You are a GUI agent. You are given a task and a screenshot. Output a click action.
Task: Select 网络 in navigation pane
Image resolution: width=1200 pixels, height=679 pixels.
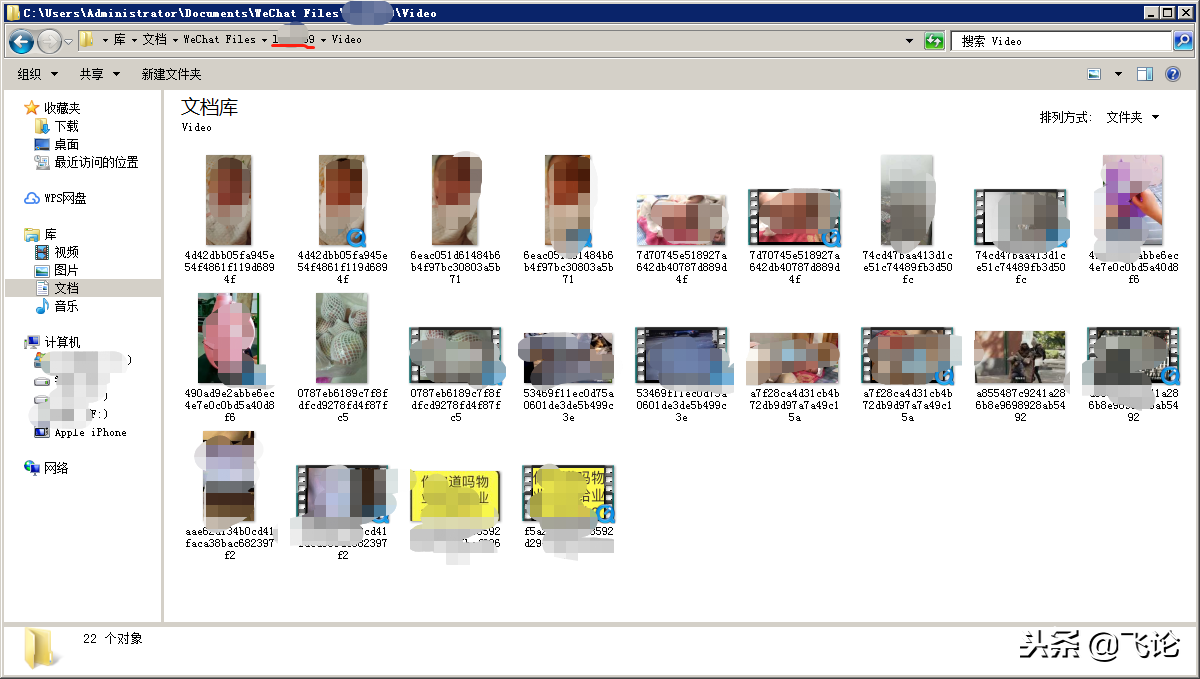tap(56, 468)
